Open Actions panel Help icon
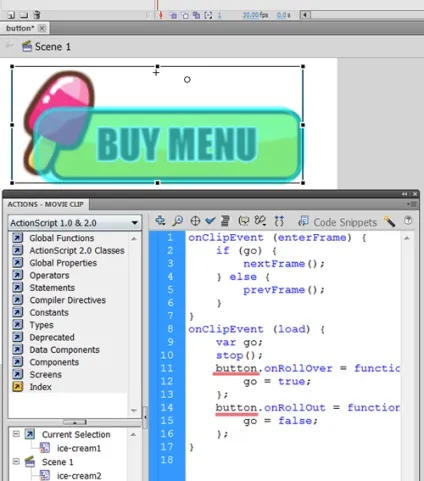The height and width of the screenshot is (481, 424). pyautogui.click(x=408, y=221)
